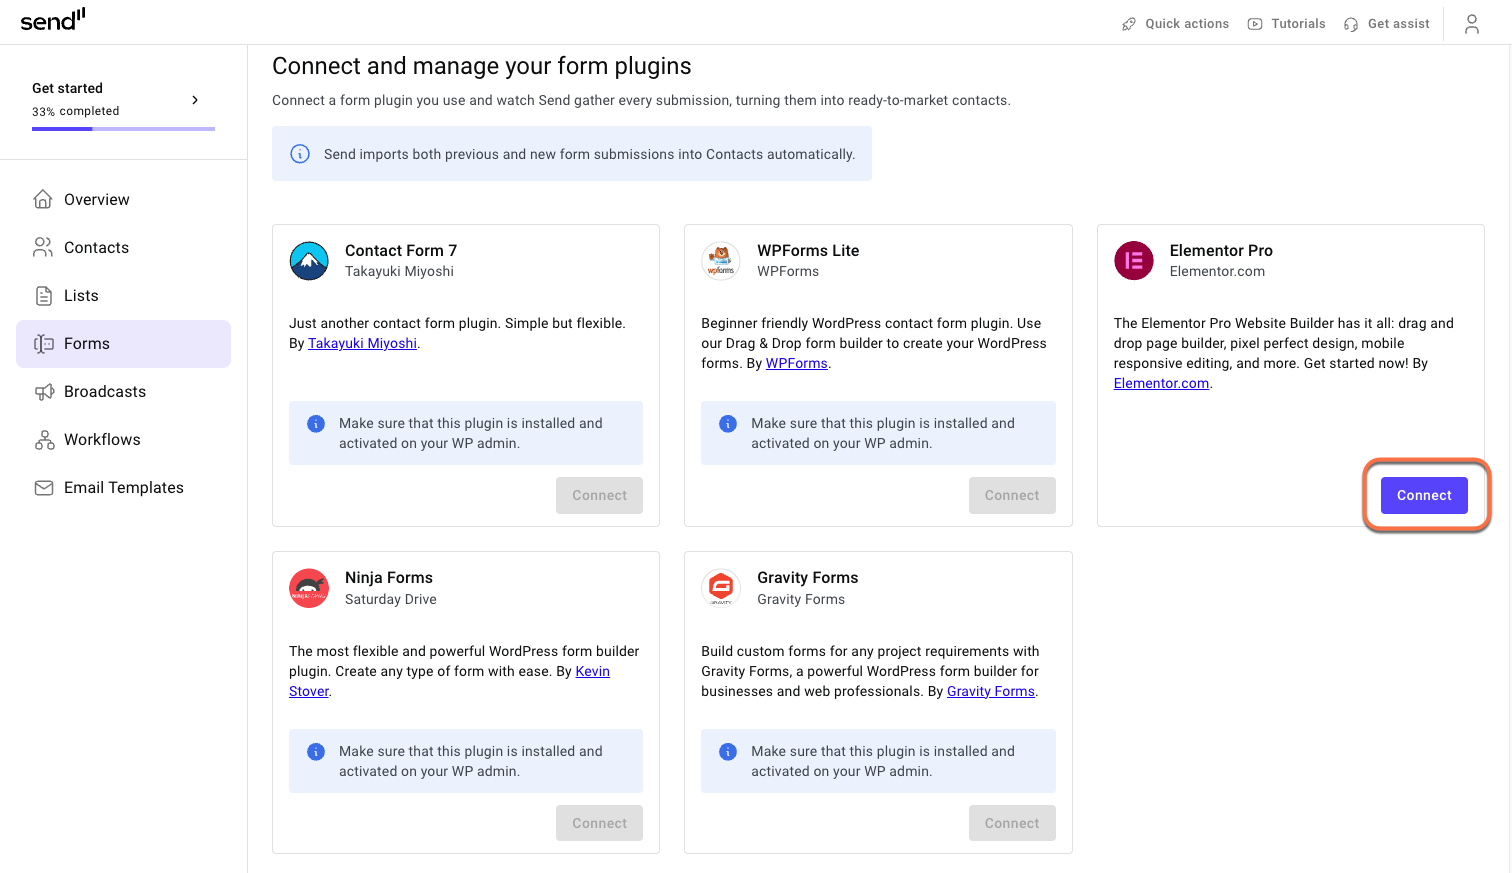
Task: Open the Elementor.com link
Action: (x=1161, y=383)
